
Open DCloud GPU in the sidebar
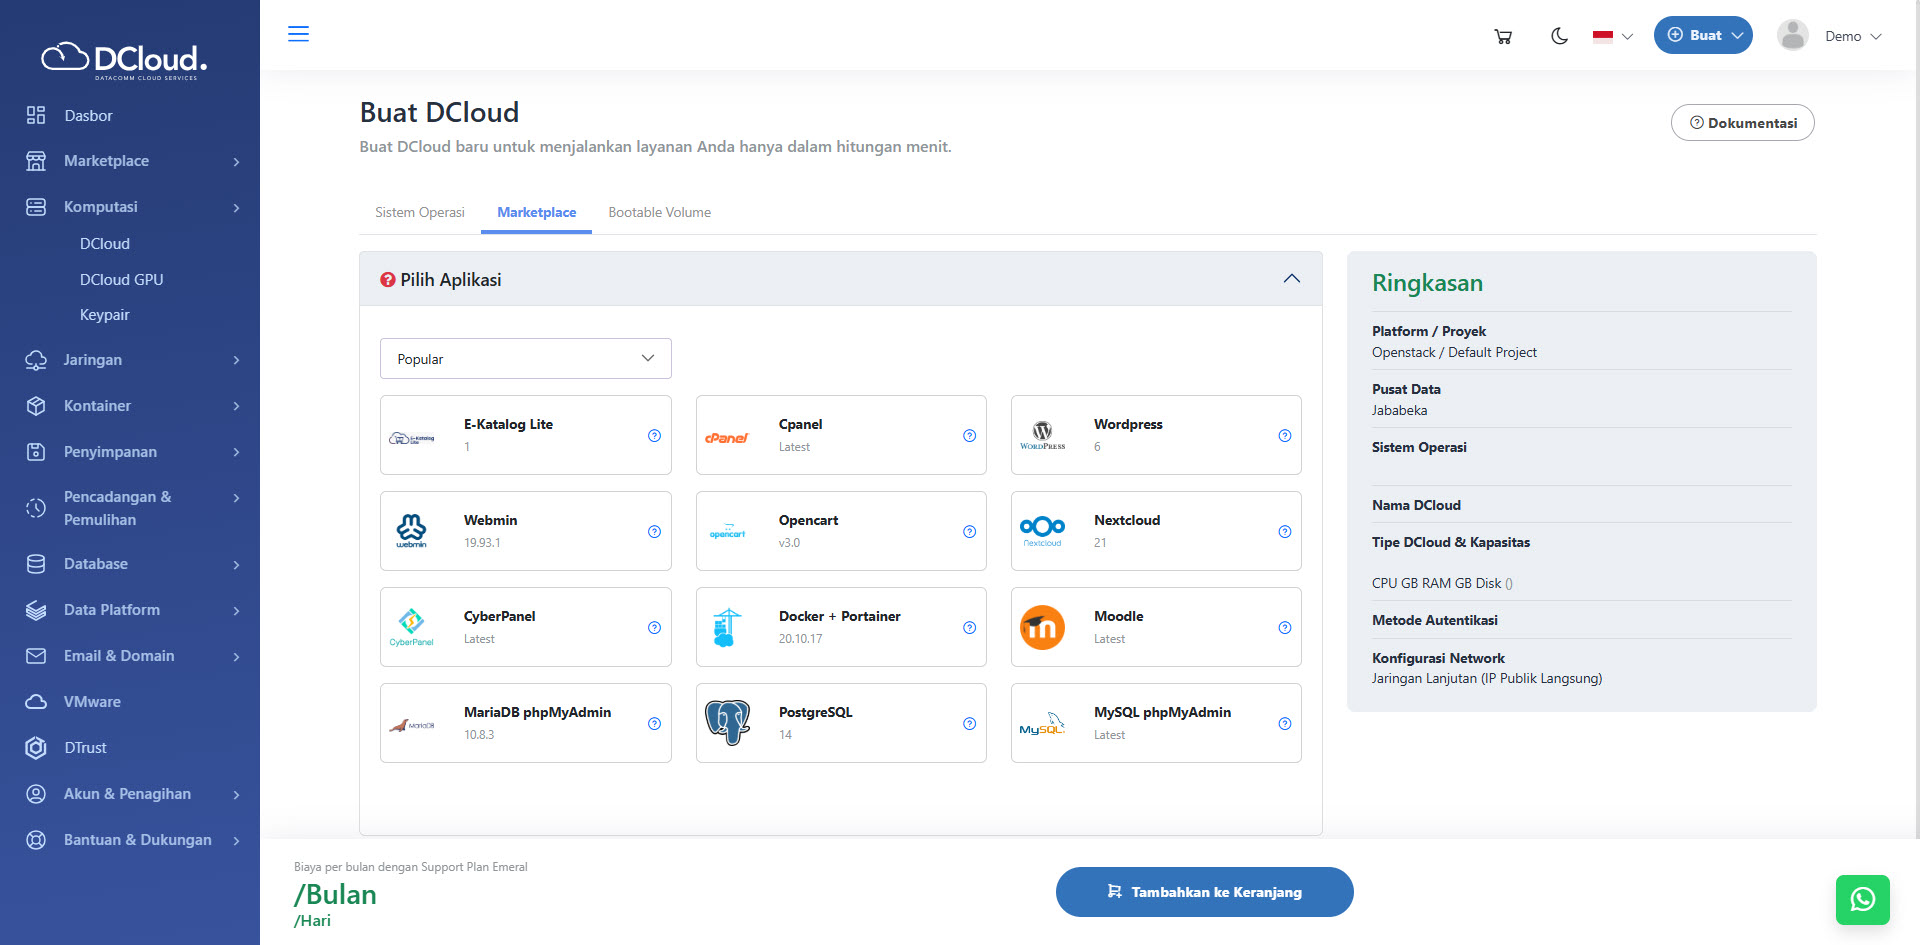click(121, 280)
